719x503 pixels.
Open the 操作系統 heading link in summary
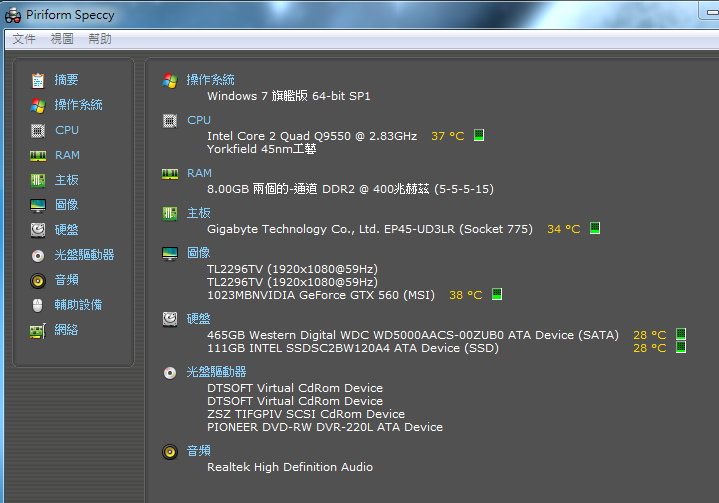pyautogui.click(x=210, y=80)
